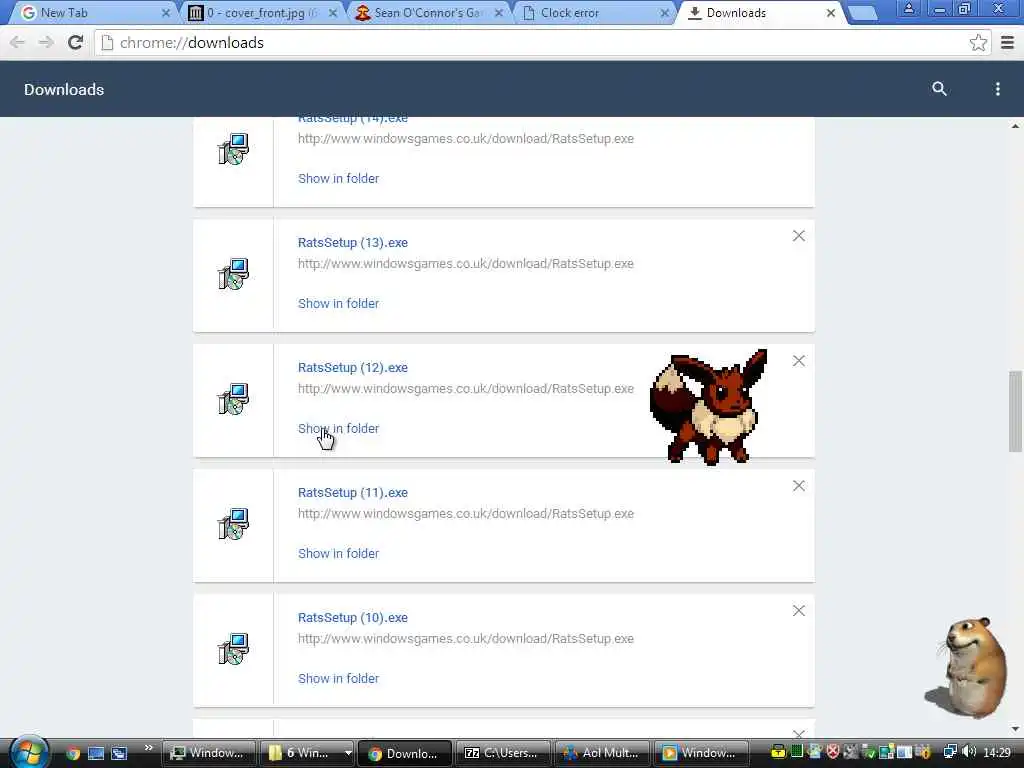The image size is (1024, 768).
Task: Click the source URL under RatsSetup (11).exe
Action: pyautogui.click(x=466, y=514)
